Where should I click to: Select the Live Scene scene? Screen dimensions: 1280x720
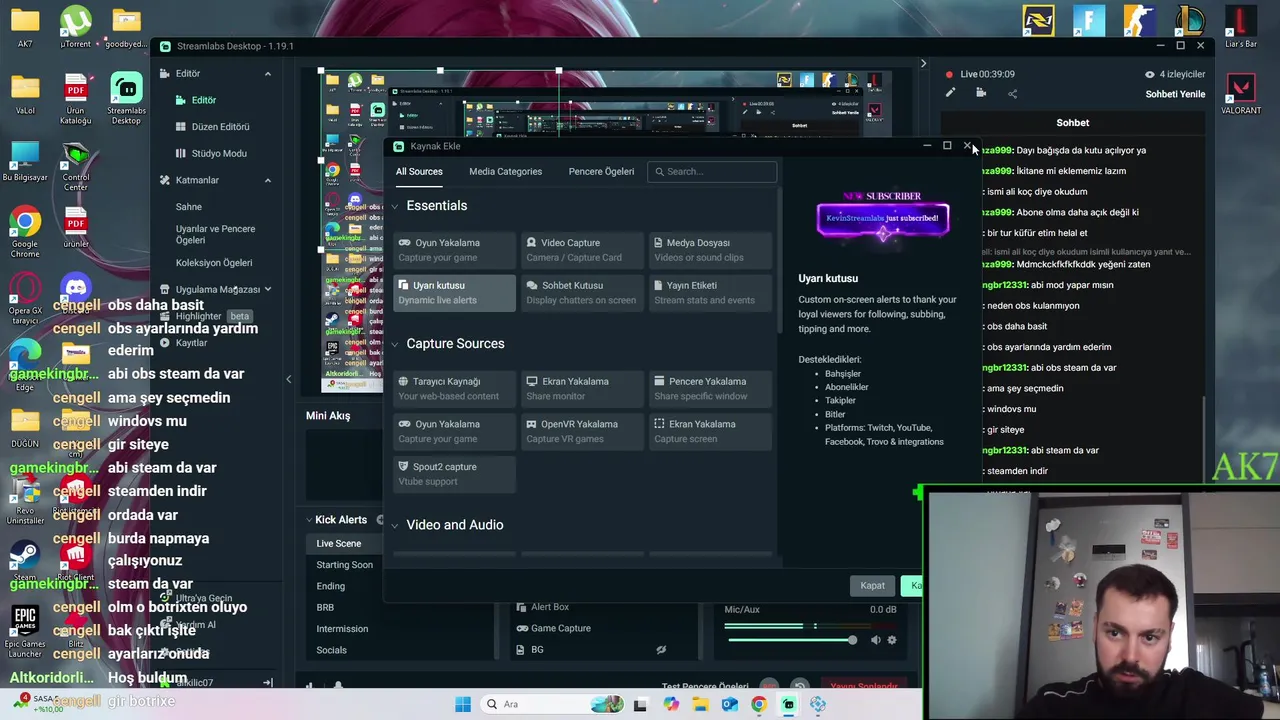pos(338,544)
